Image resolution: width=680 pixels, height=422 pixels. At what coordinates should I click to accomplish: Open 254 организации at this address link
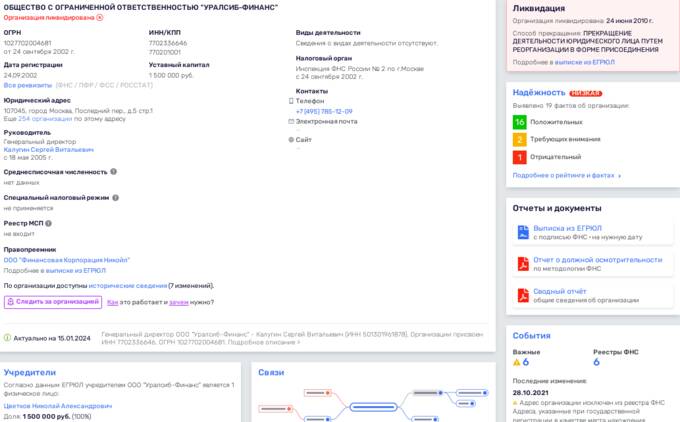(45, 118)
